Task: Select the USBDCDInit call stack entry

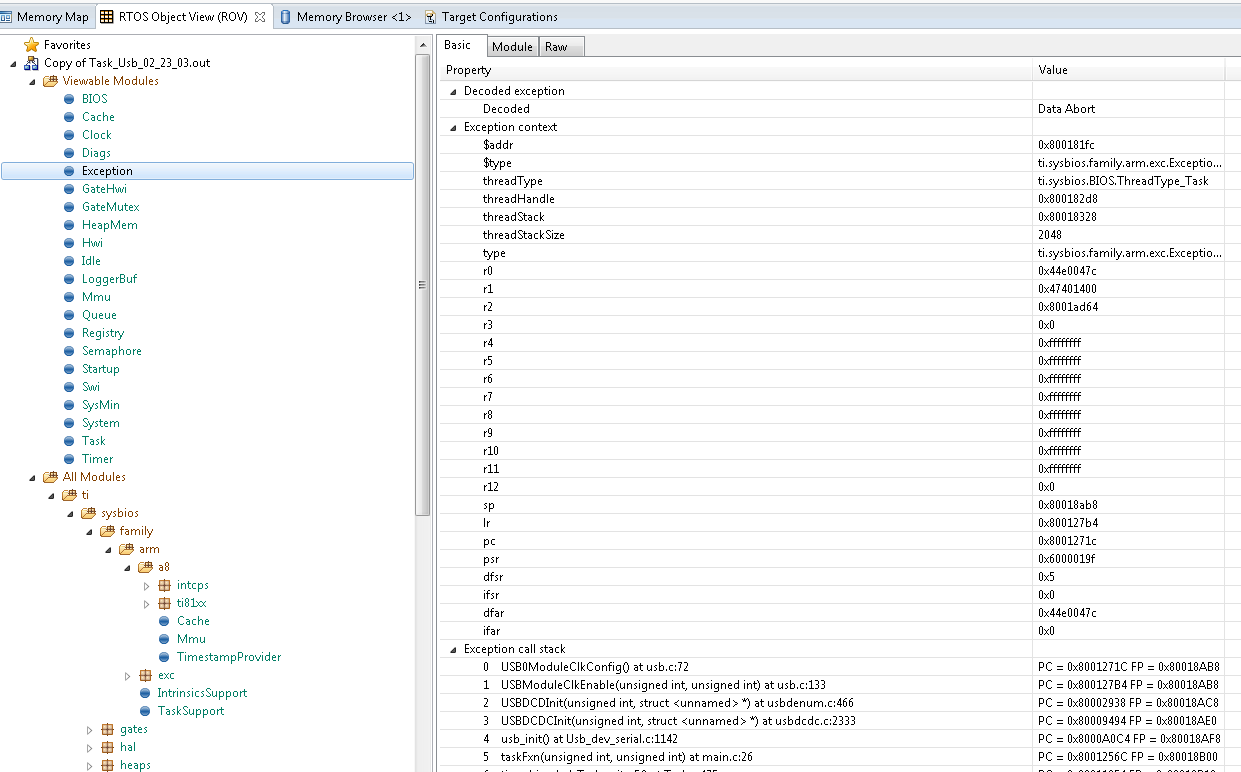Action: (833, 703)
